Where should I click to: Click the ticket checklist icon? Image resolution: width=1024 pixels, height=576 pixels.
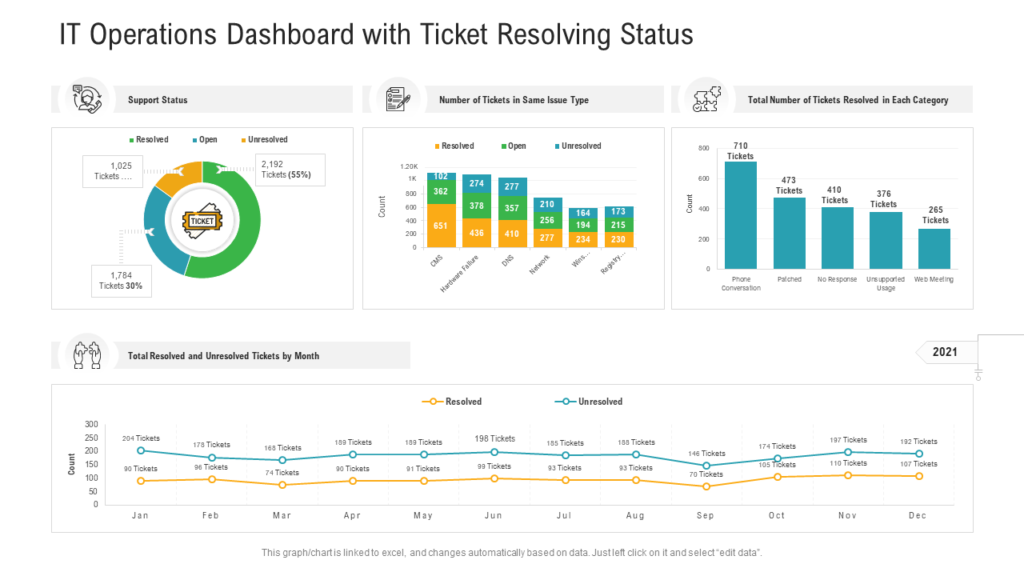[x=399, y=99]
